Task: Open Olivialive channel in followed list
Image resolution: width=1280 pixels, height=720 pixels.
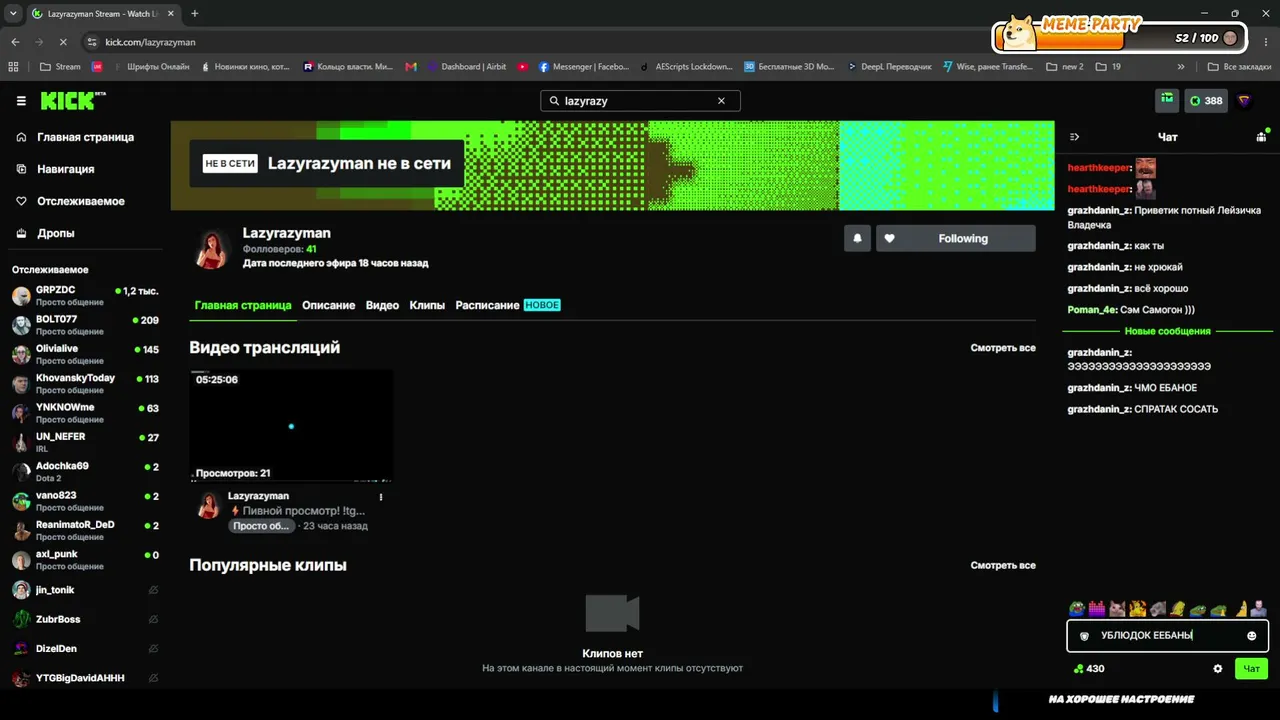Action: pos(86,355)
